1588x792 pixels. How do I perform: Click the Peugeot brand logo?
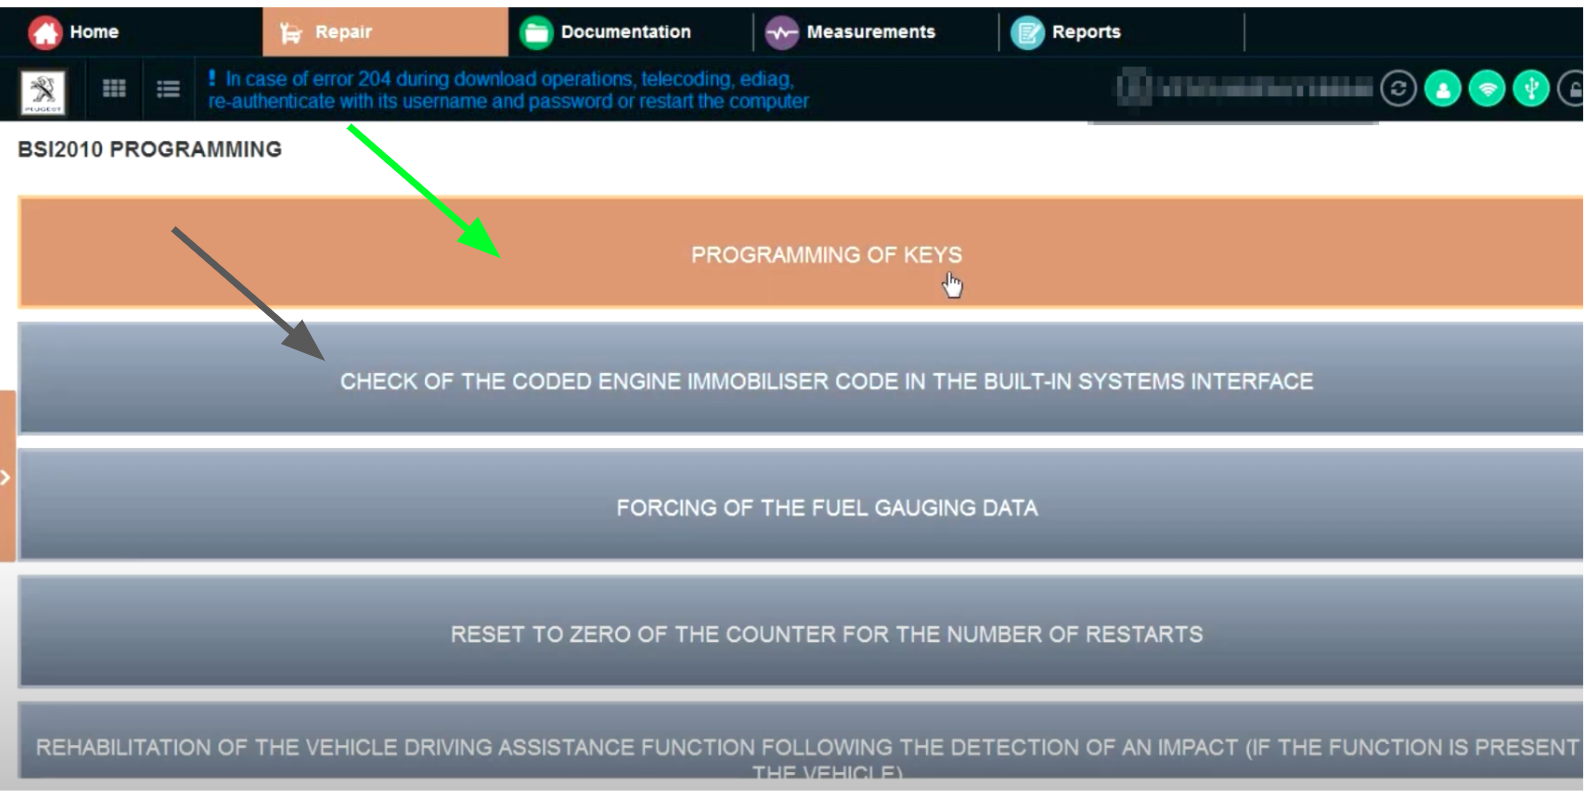43,92
